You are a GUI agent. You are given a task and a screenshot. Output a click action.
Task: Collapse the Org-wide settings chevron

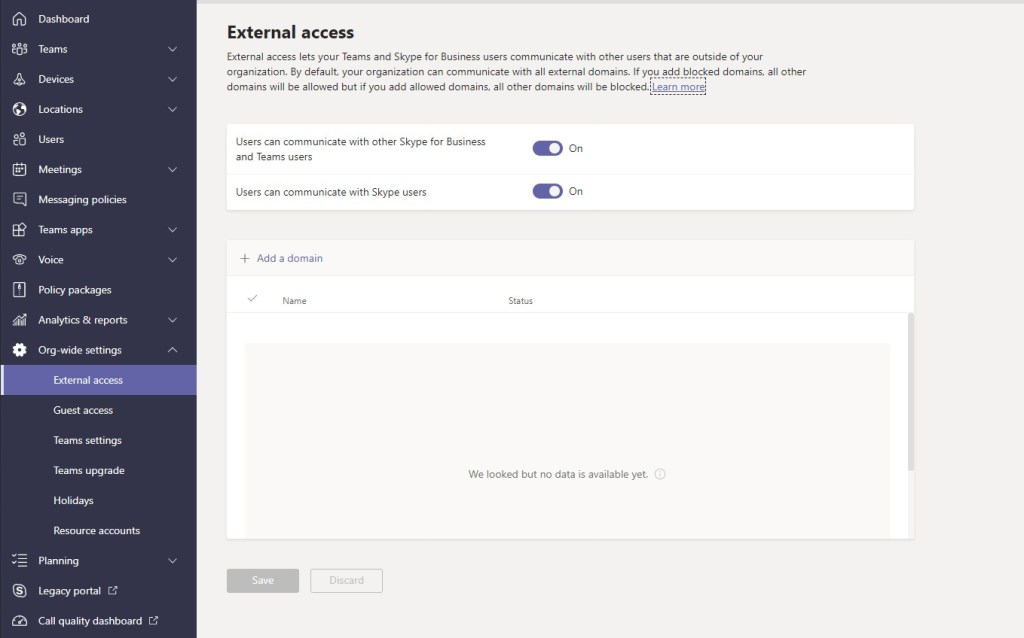coord(172,350)
